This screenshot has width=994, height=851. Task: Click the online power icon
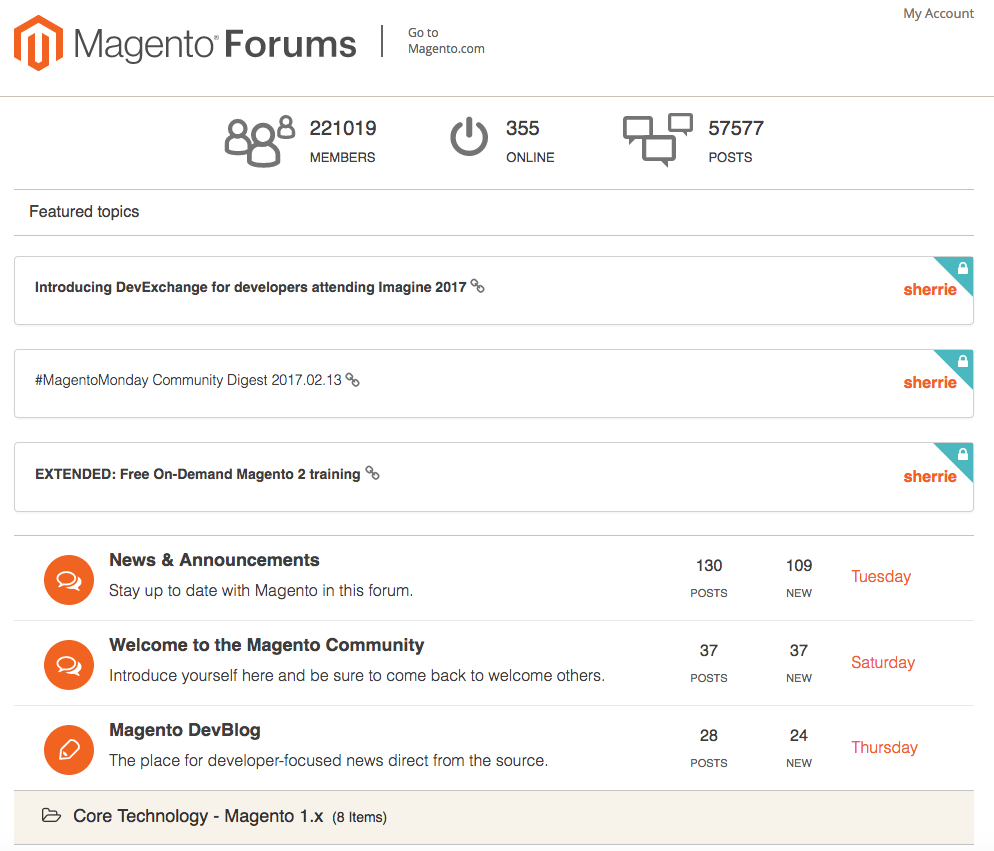pos(469,136)
